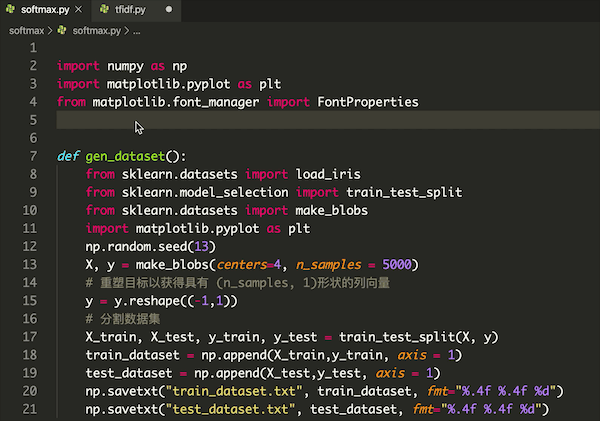
Task: Close the softmax.py editor tab
Action: click(x=80, y=9)
